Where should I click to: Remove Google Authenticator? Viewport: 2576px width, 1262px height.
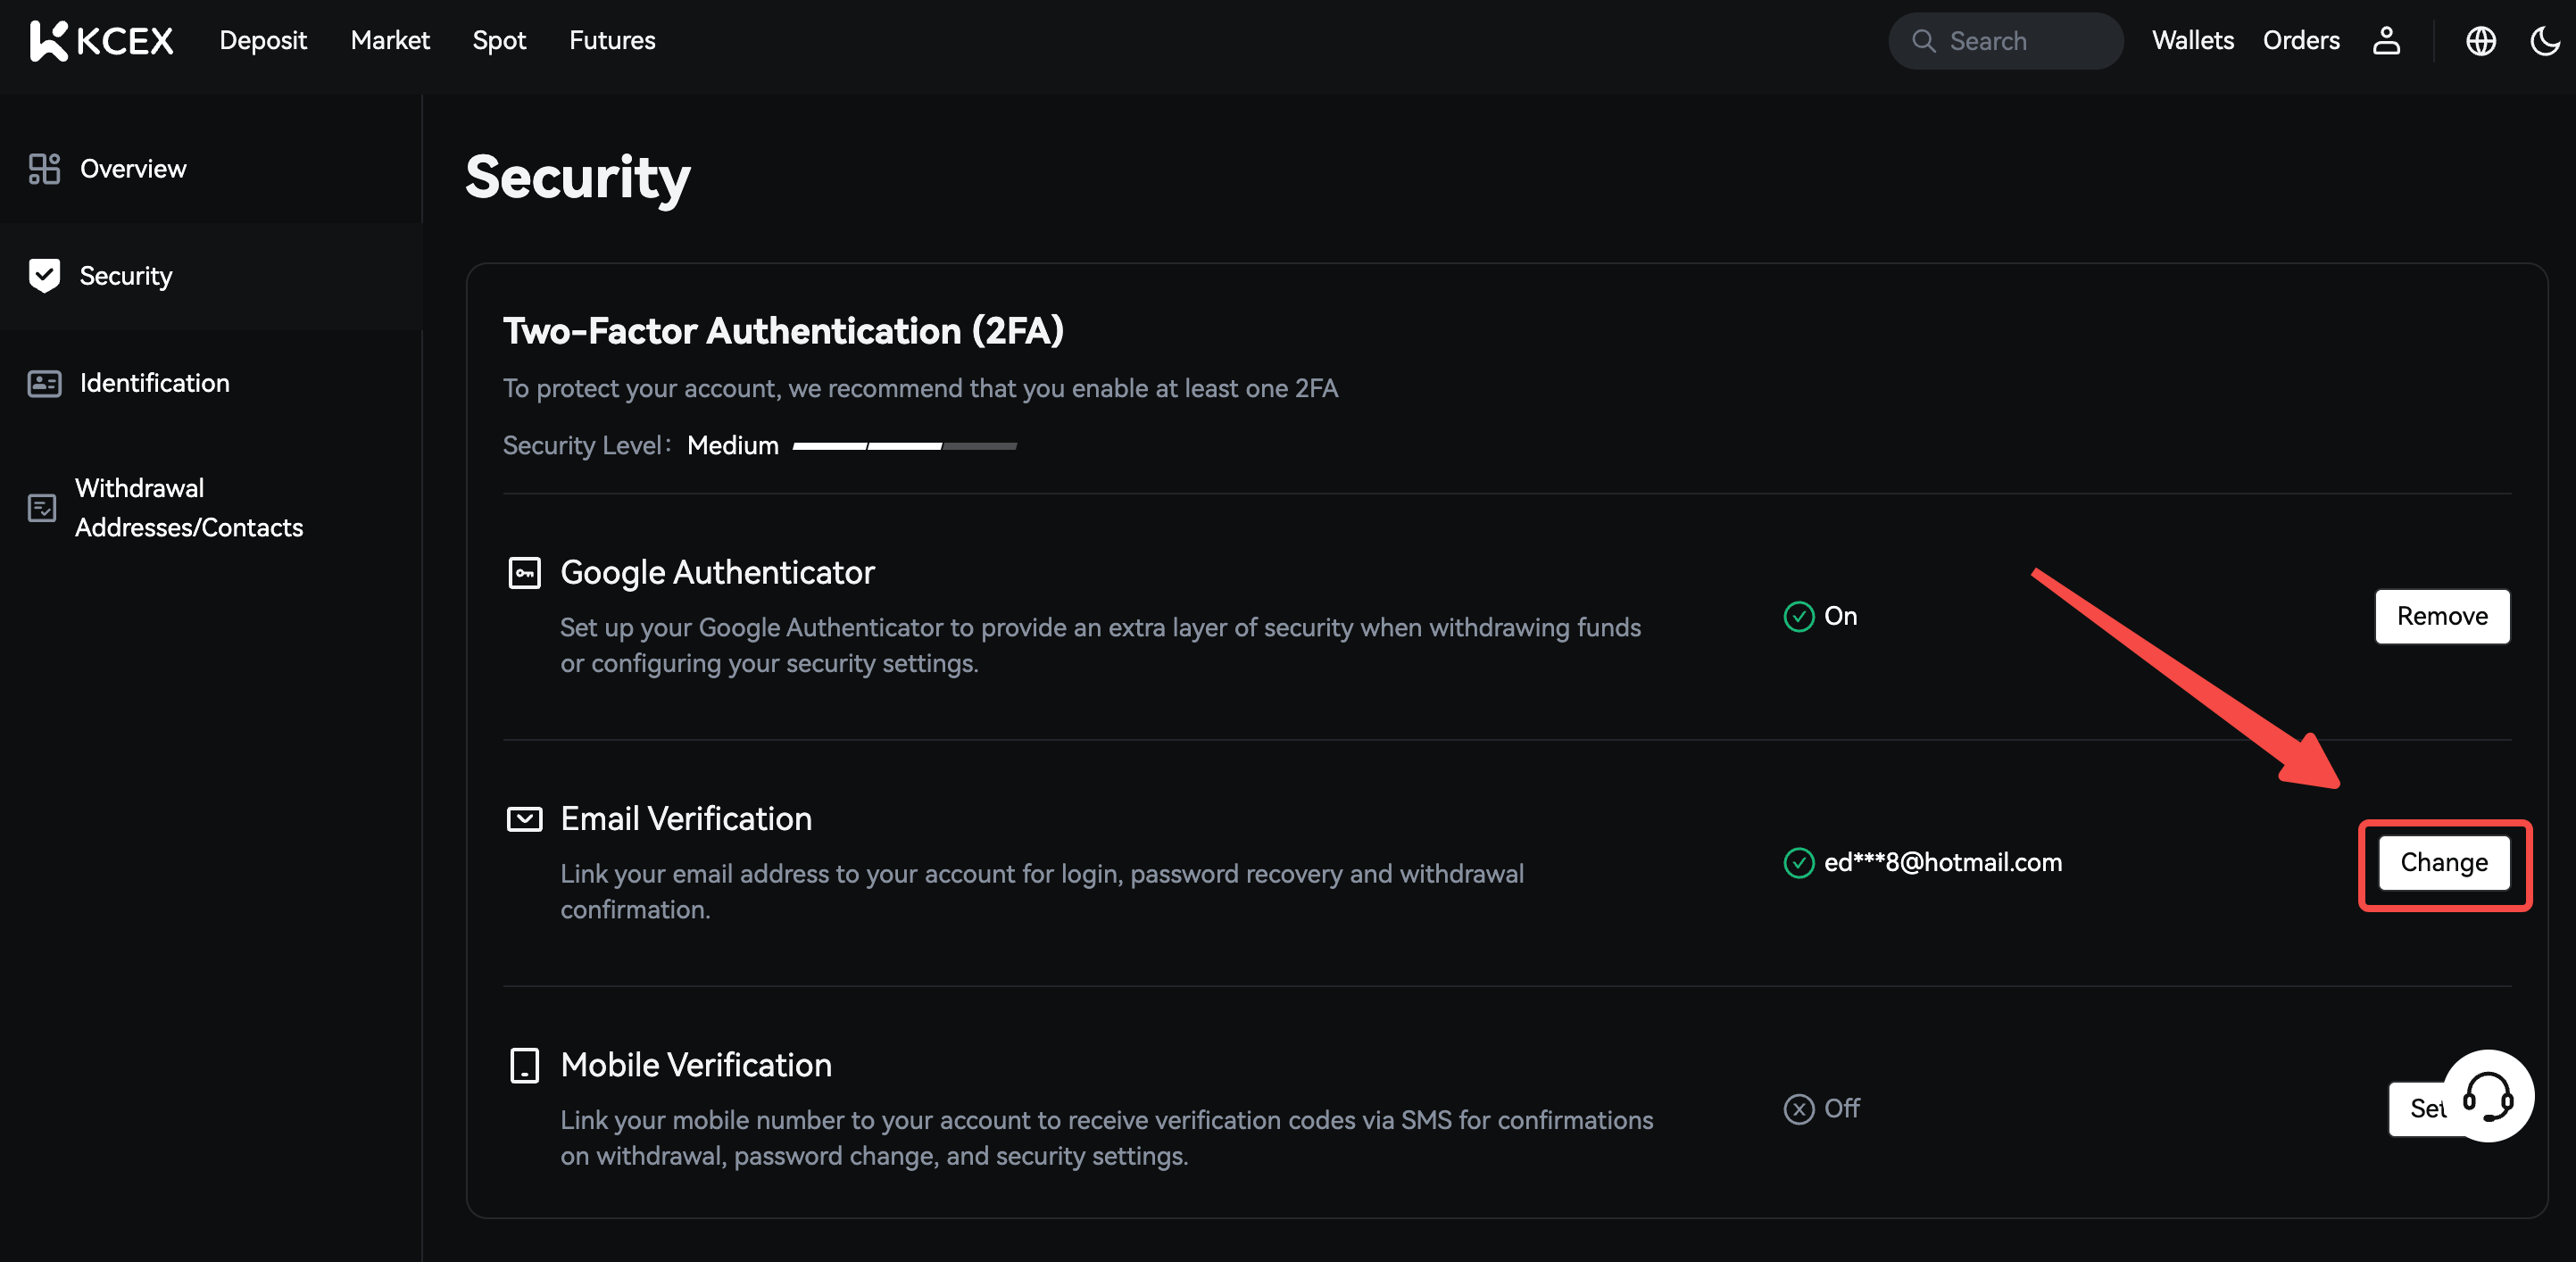click(2441, 616)
